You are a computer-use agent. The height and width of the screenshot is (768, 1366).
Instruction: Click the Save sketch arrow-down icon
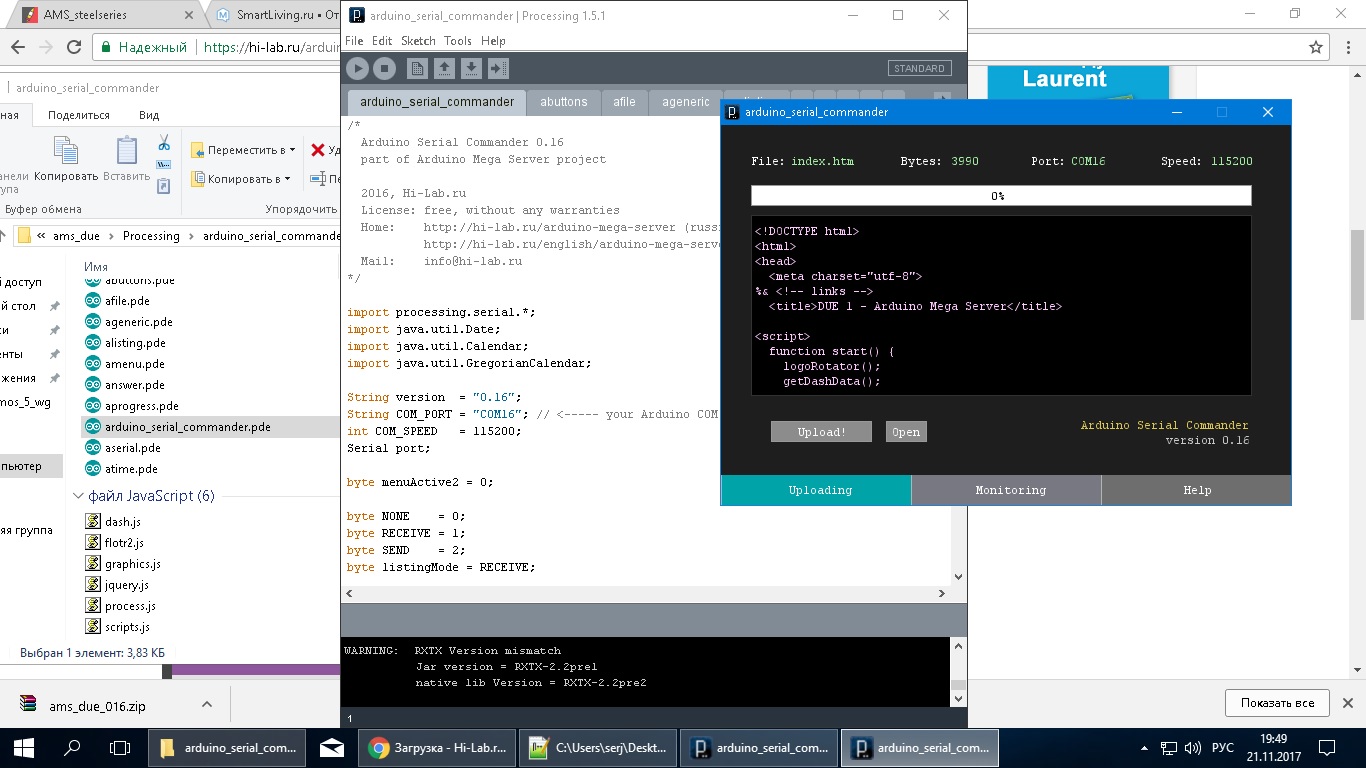pyautogui.click(x=471, y=68)
